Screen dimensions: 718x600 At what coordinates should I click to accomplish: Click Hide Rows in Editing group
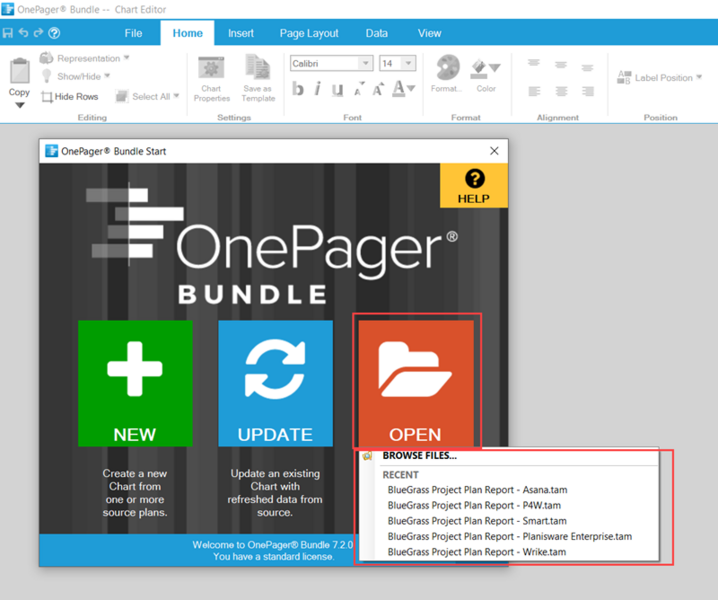70,97
